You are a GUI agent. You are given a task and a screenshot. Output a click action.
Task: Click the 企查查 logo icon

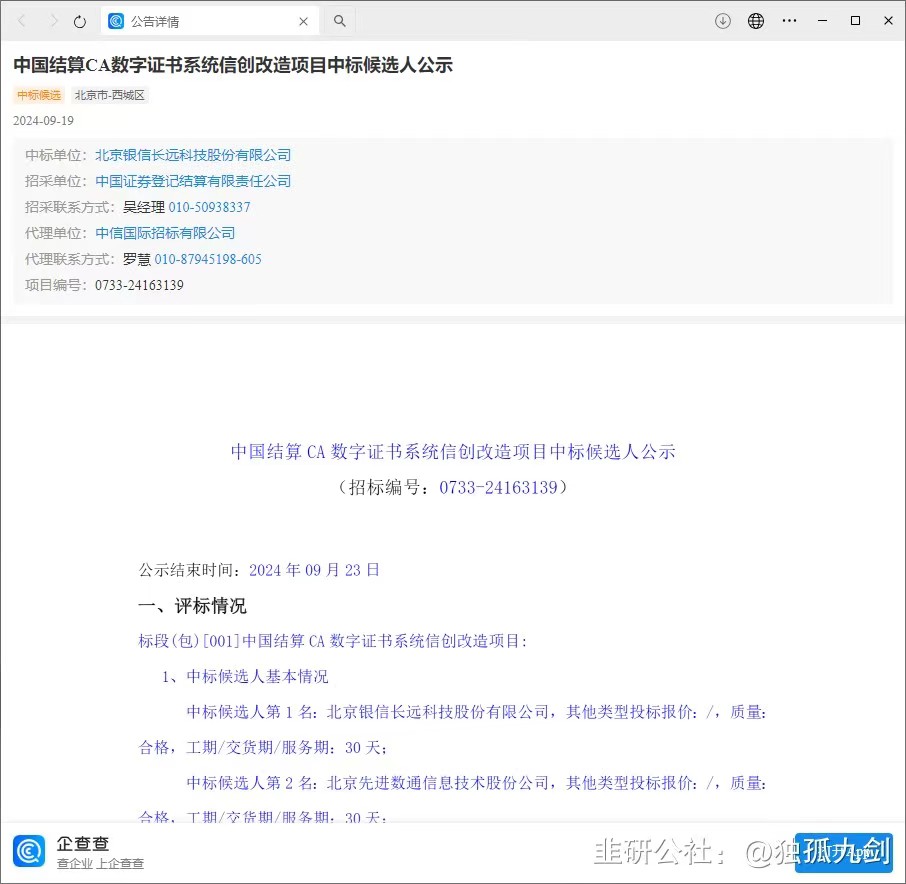29,851
